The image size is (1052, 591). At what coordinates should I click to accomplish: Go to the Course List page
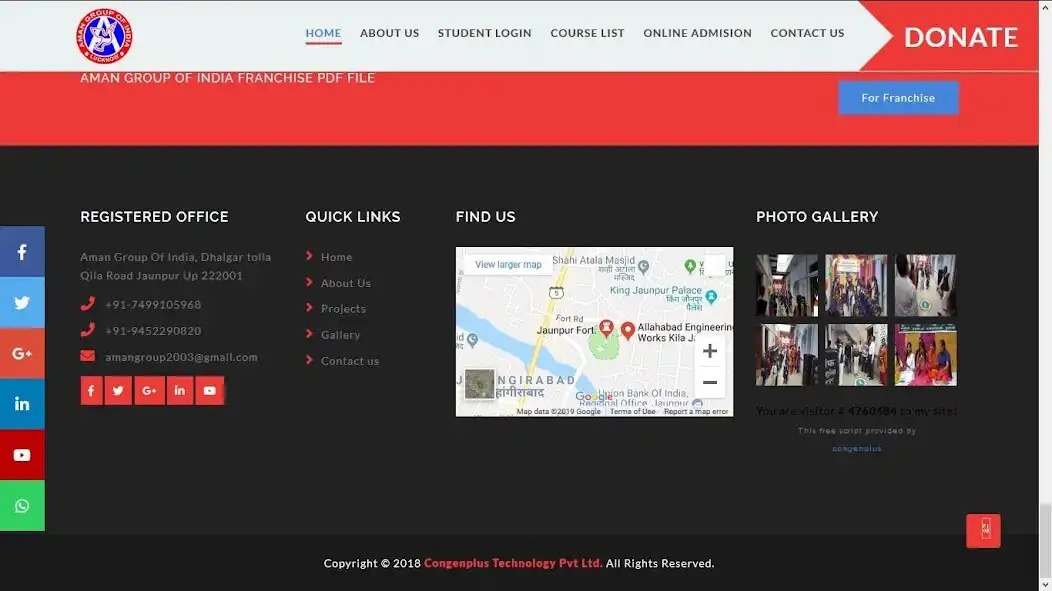[587, 33]
